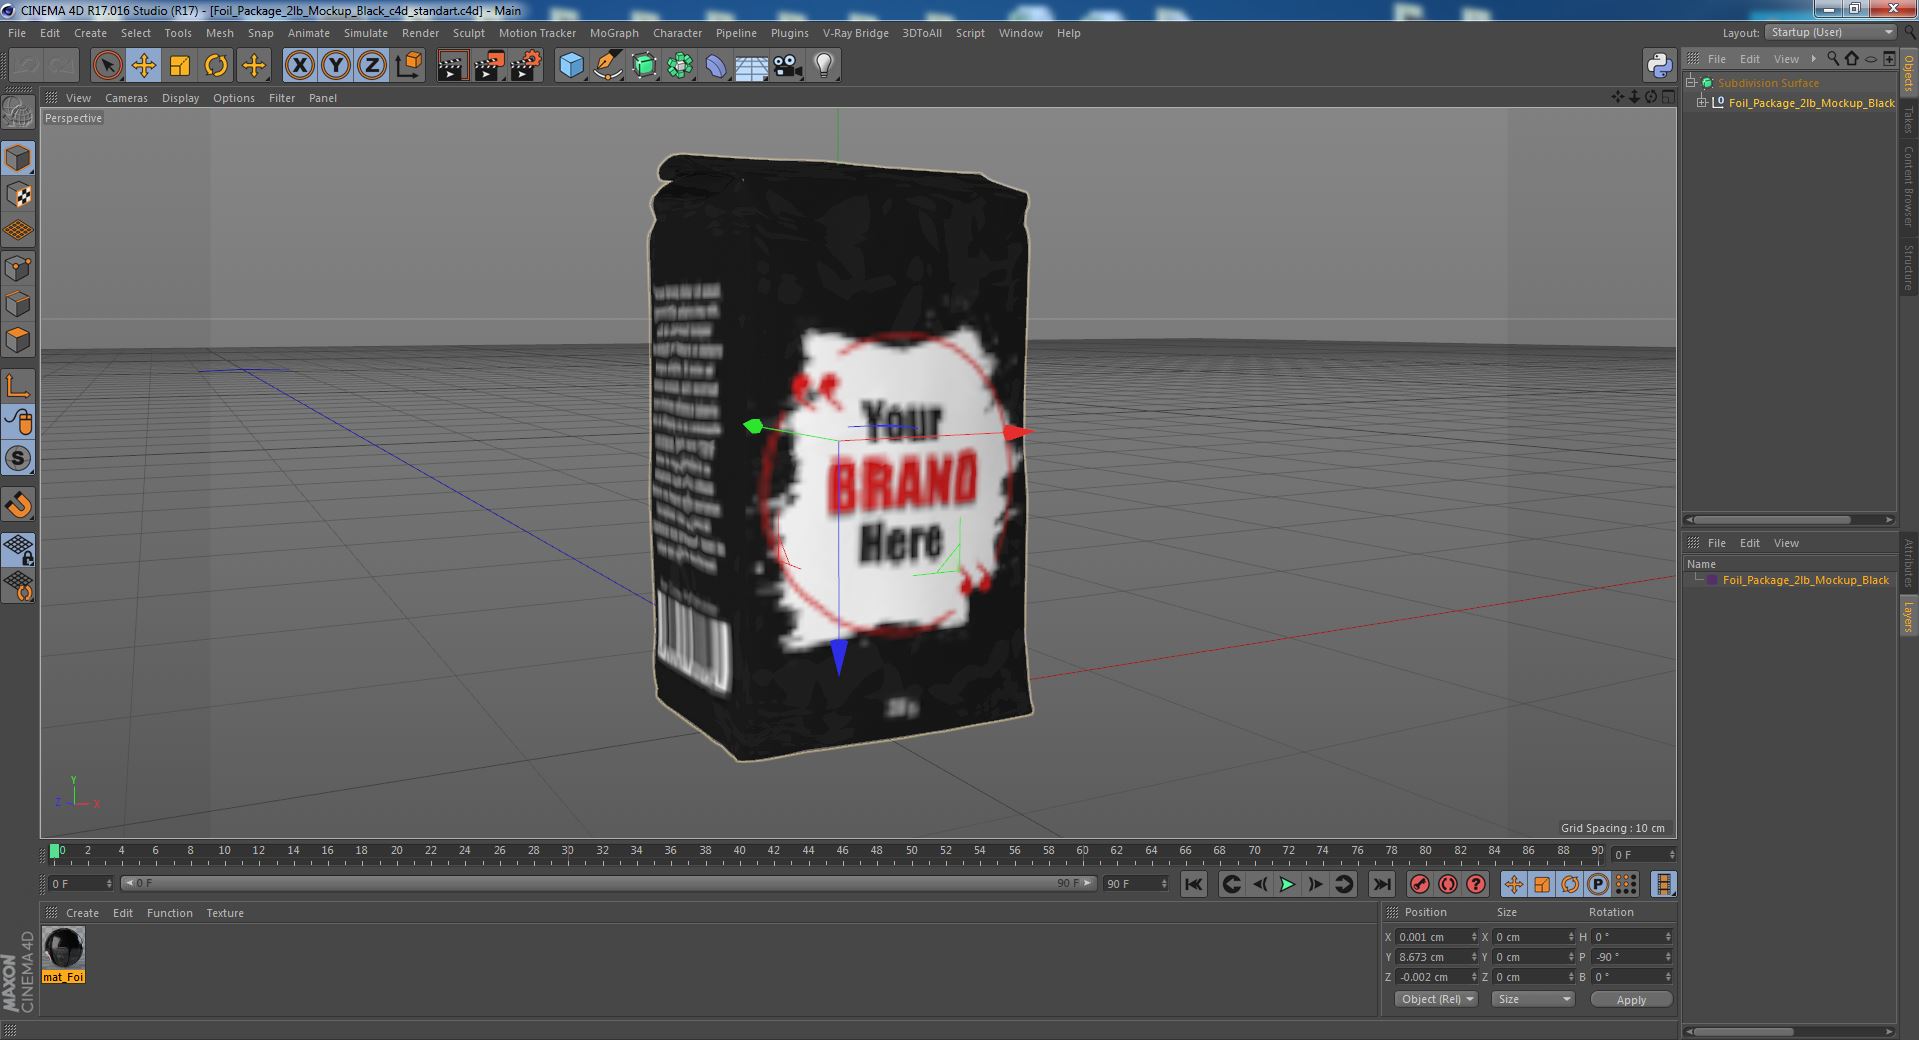Open the Layout dropdown

[1830, 33]
